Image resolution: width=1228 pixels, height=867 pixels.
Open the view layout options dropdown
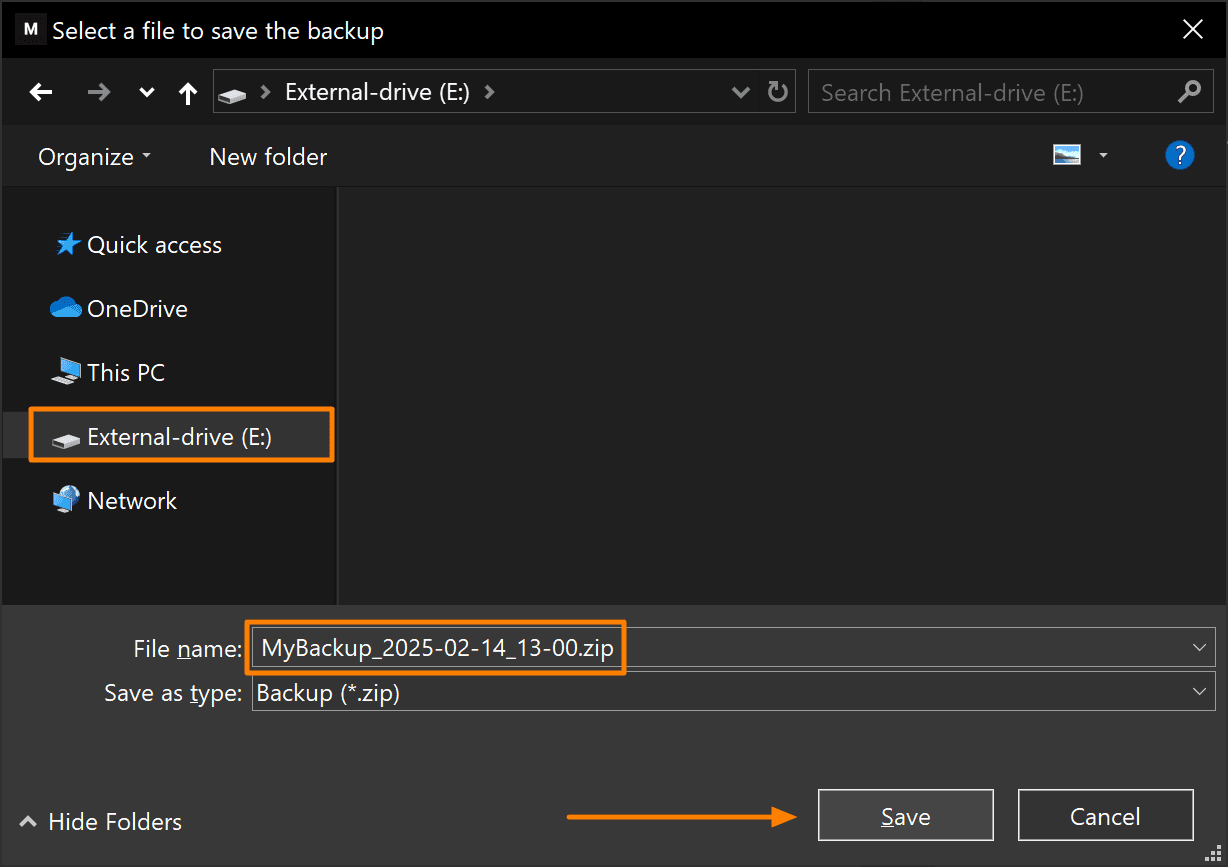[x=1103, y=155]
